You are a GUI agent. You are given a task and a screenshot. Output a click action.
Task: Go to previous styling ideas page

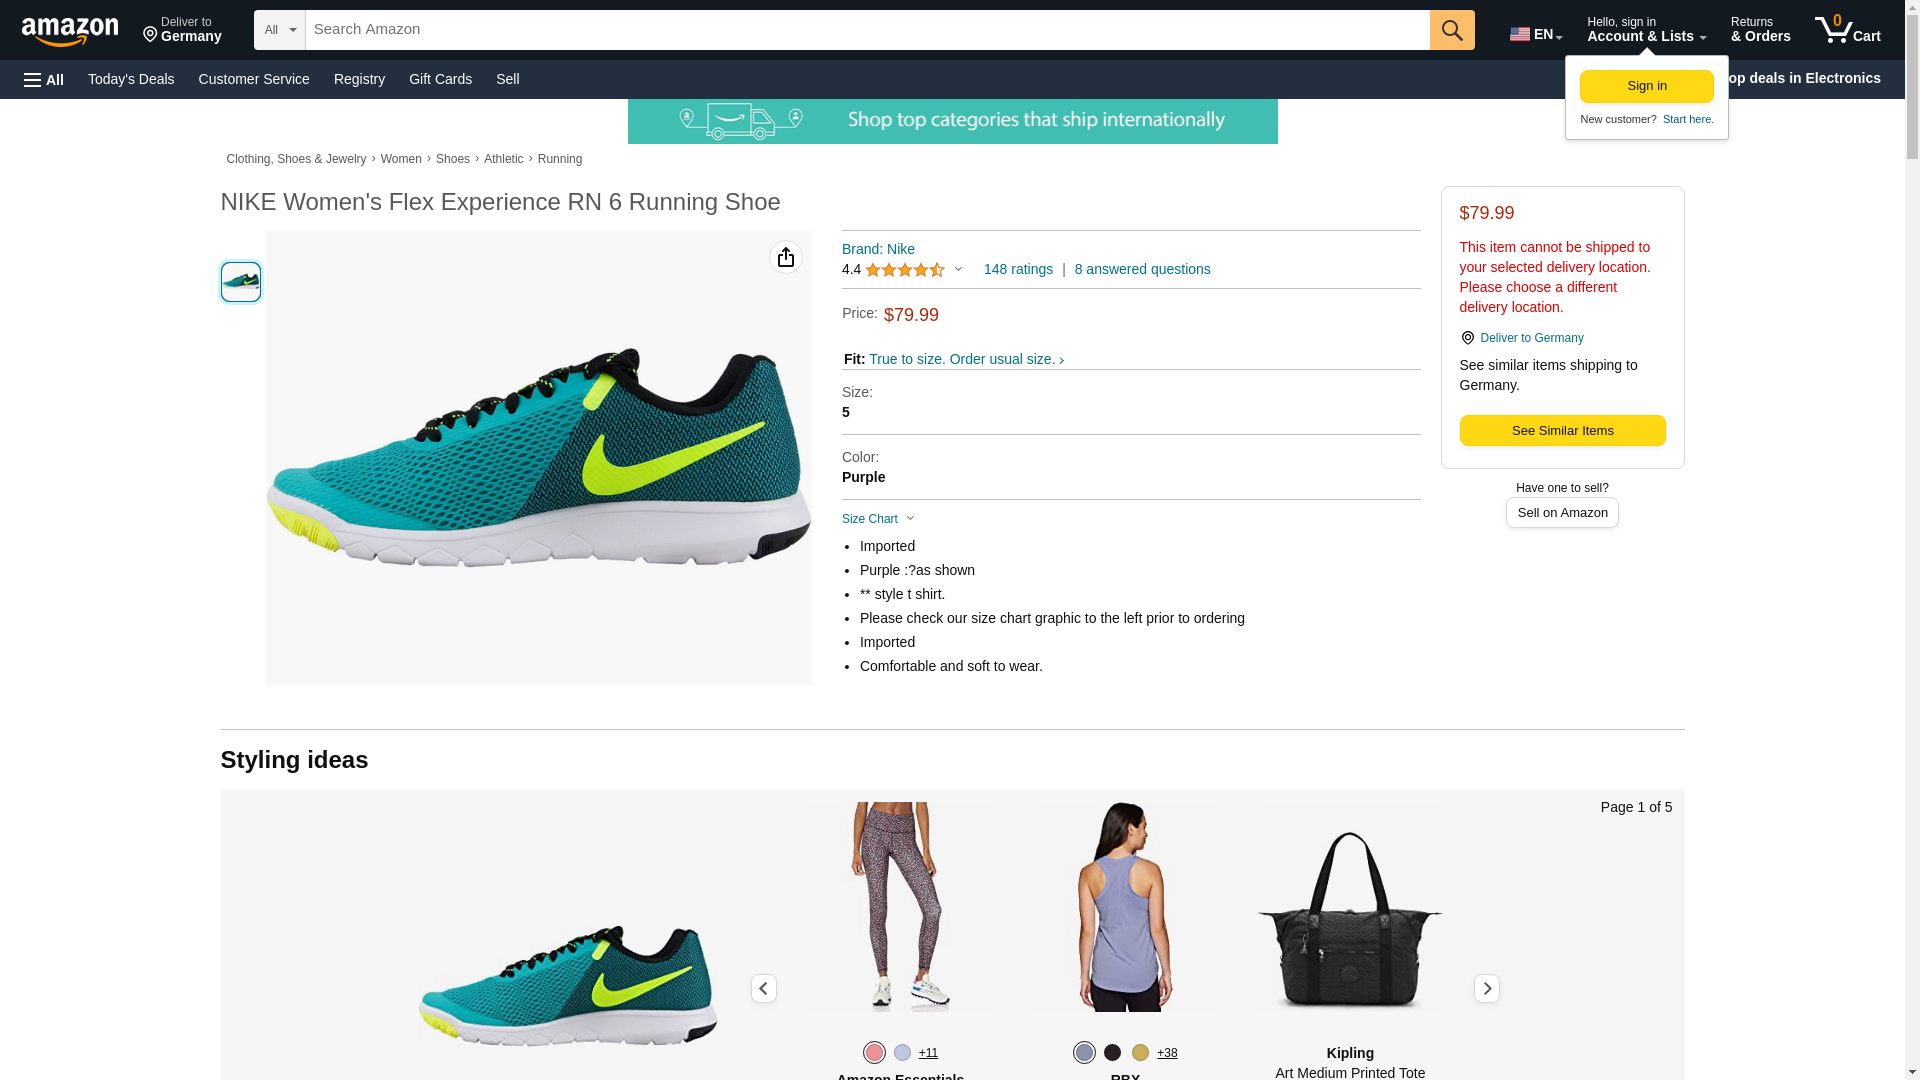763,989
